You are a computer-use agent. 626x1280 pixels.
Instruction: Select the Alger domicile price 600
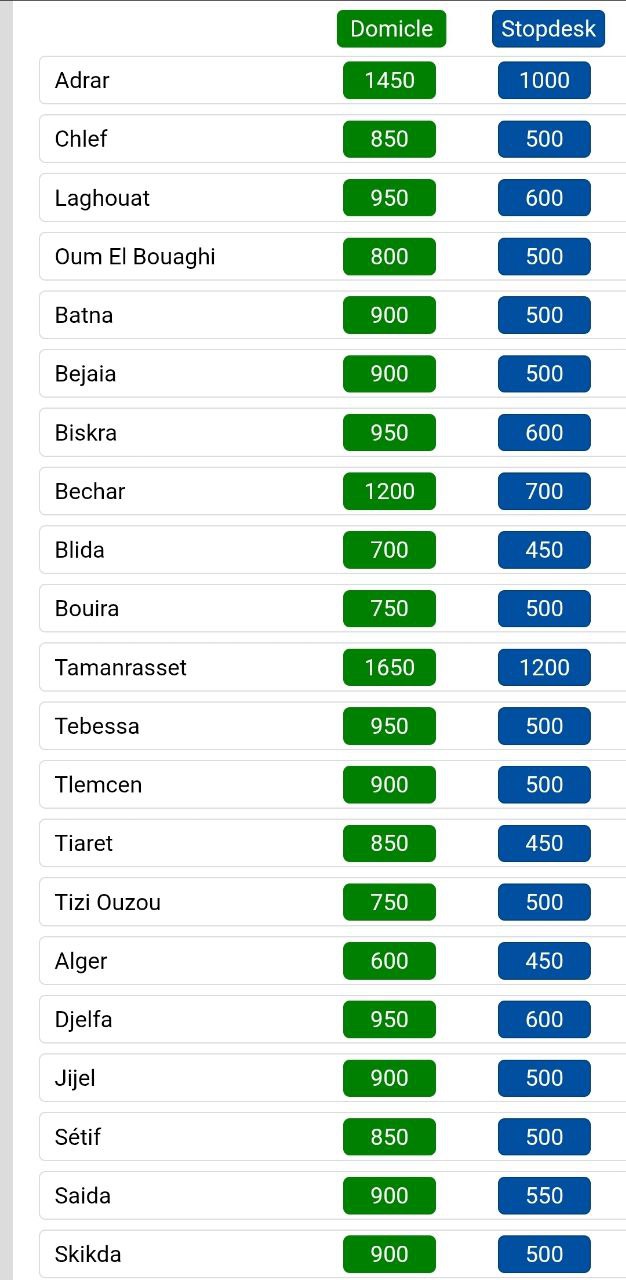[x=389, y=961]
